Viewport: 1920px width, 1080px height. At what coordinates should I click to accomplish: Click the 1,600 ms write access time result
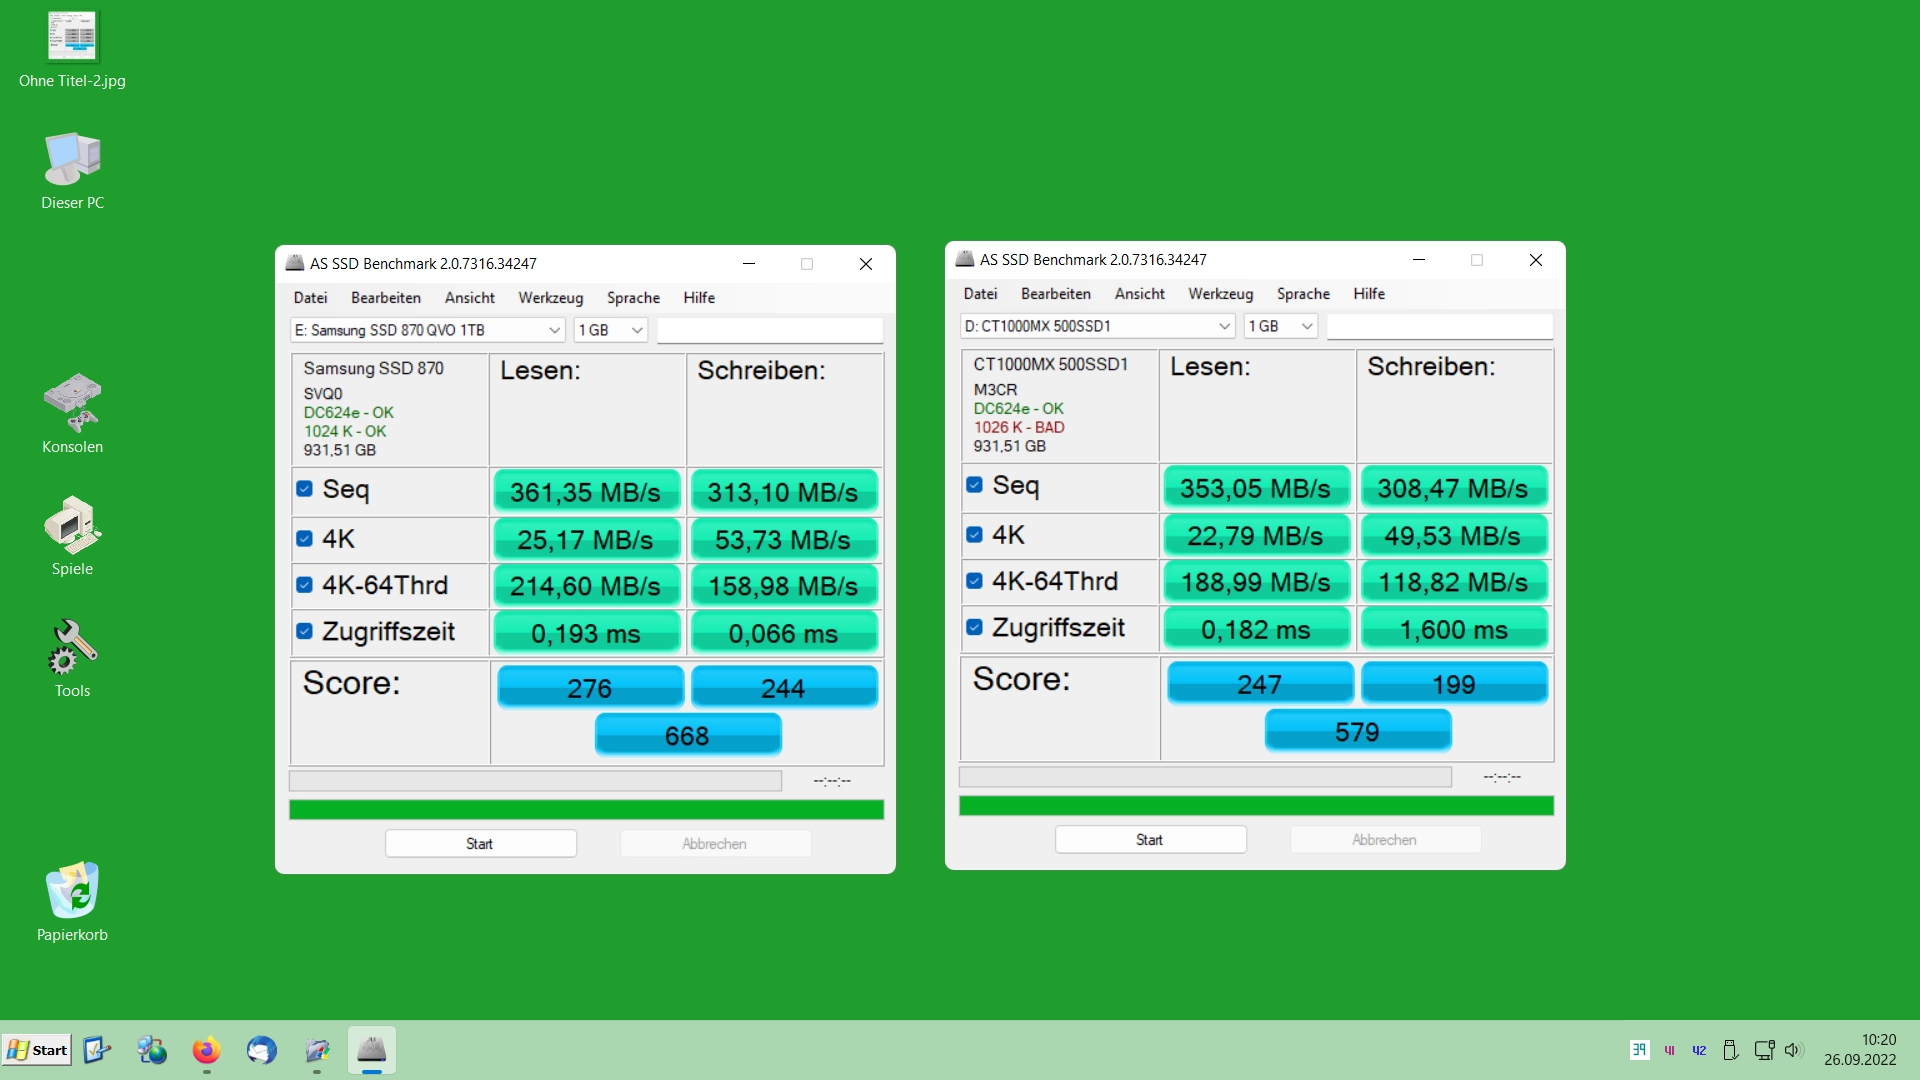(1454, 629)
